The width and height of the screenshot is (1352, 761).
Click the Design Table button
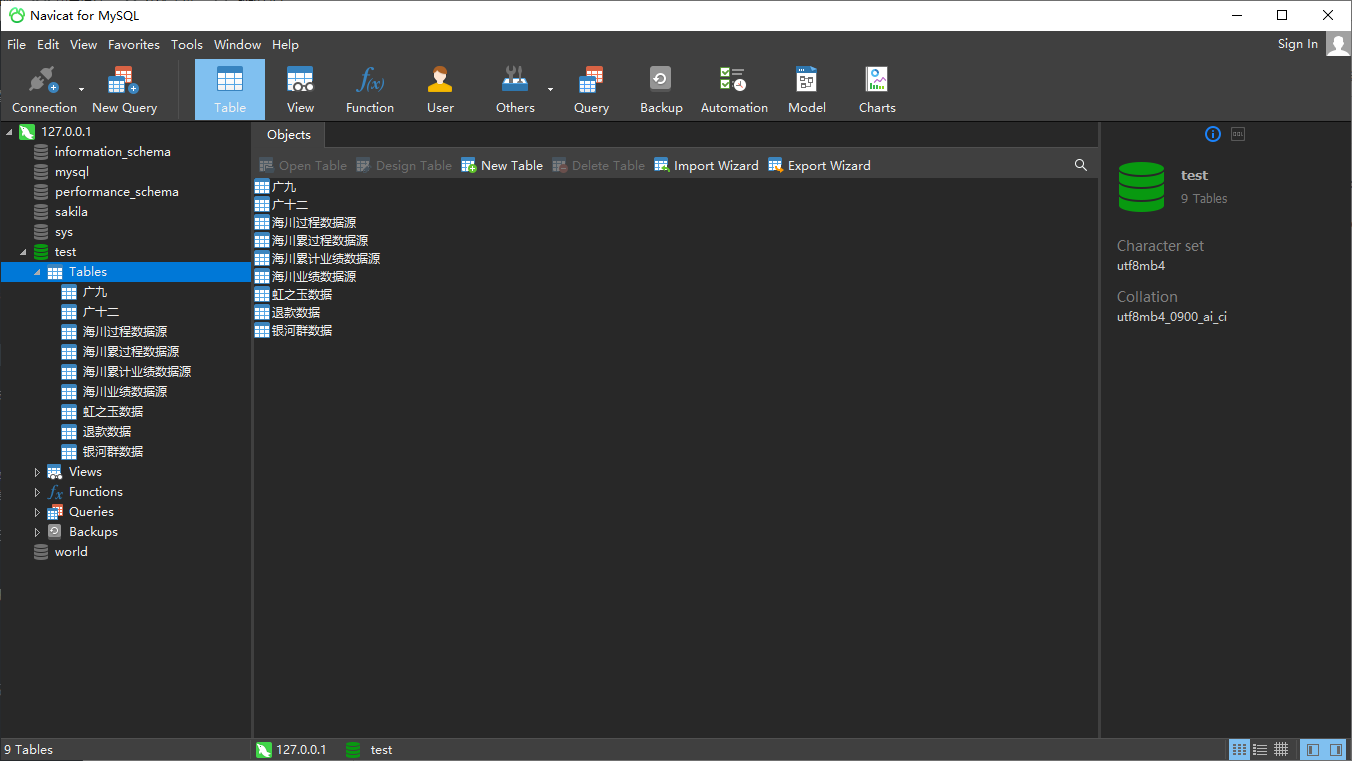point(404,166)
